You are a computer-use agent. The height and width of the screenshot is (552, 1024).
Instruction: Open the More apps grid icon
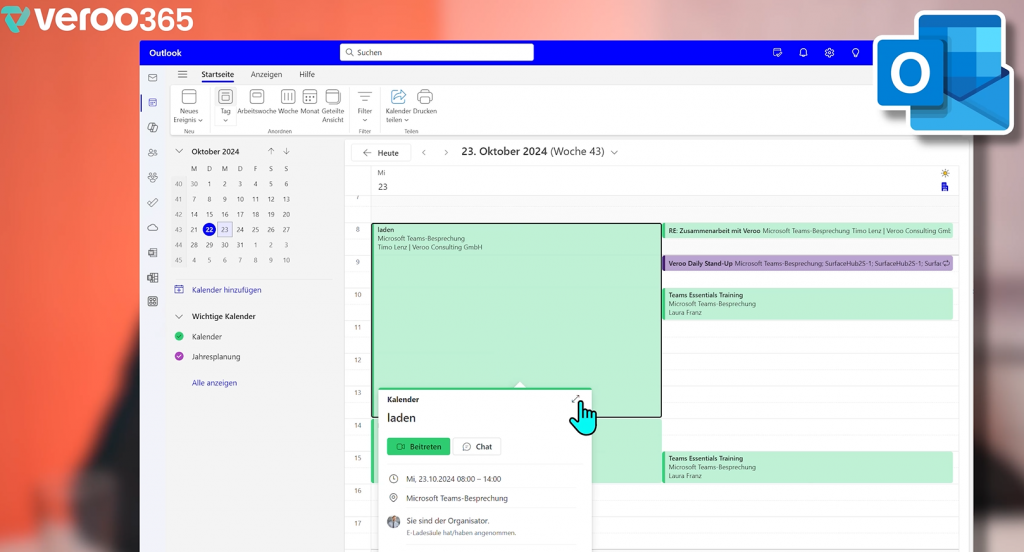click(152, 301)
